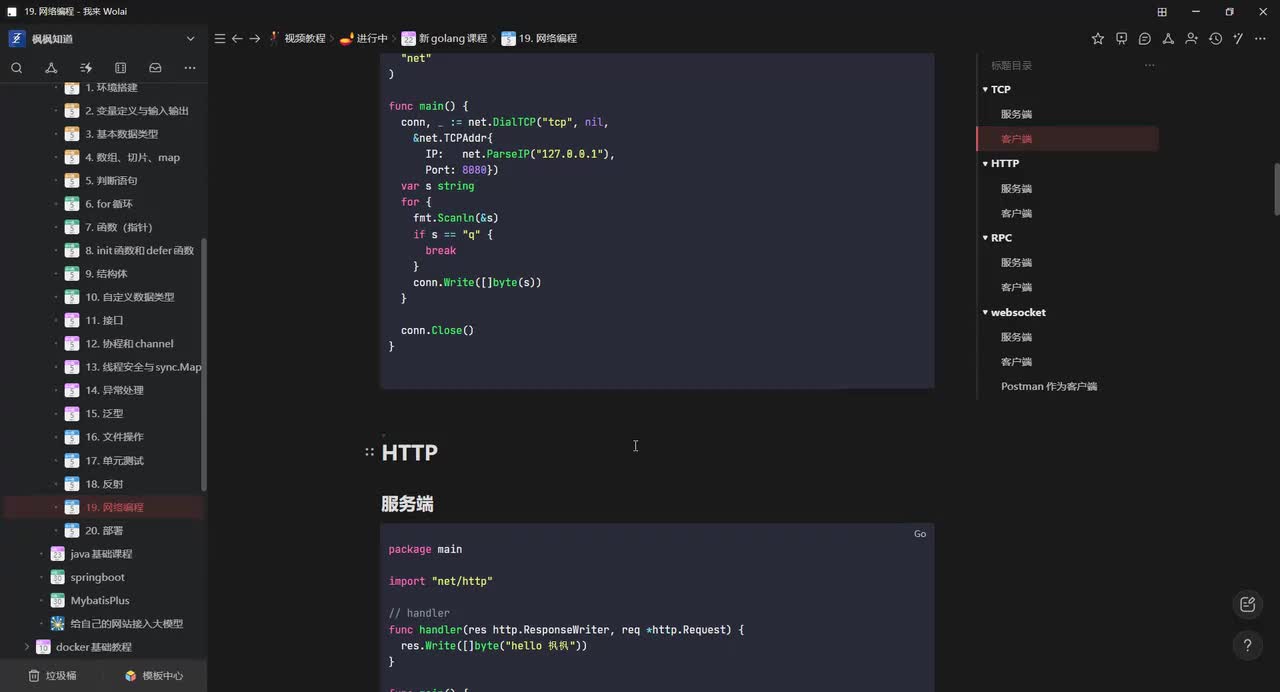Open page 13. 线程安全与sync.Map
Viewport: 1280px width, 692px height.
tap(143, 367)
